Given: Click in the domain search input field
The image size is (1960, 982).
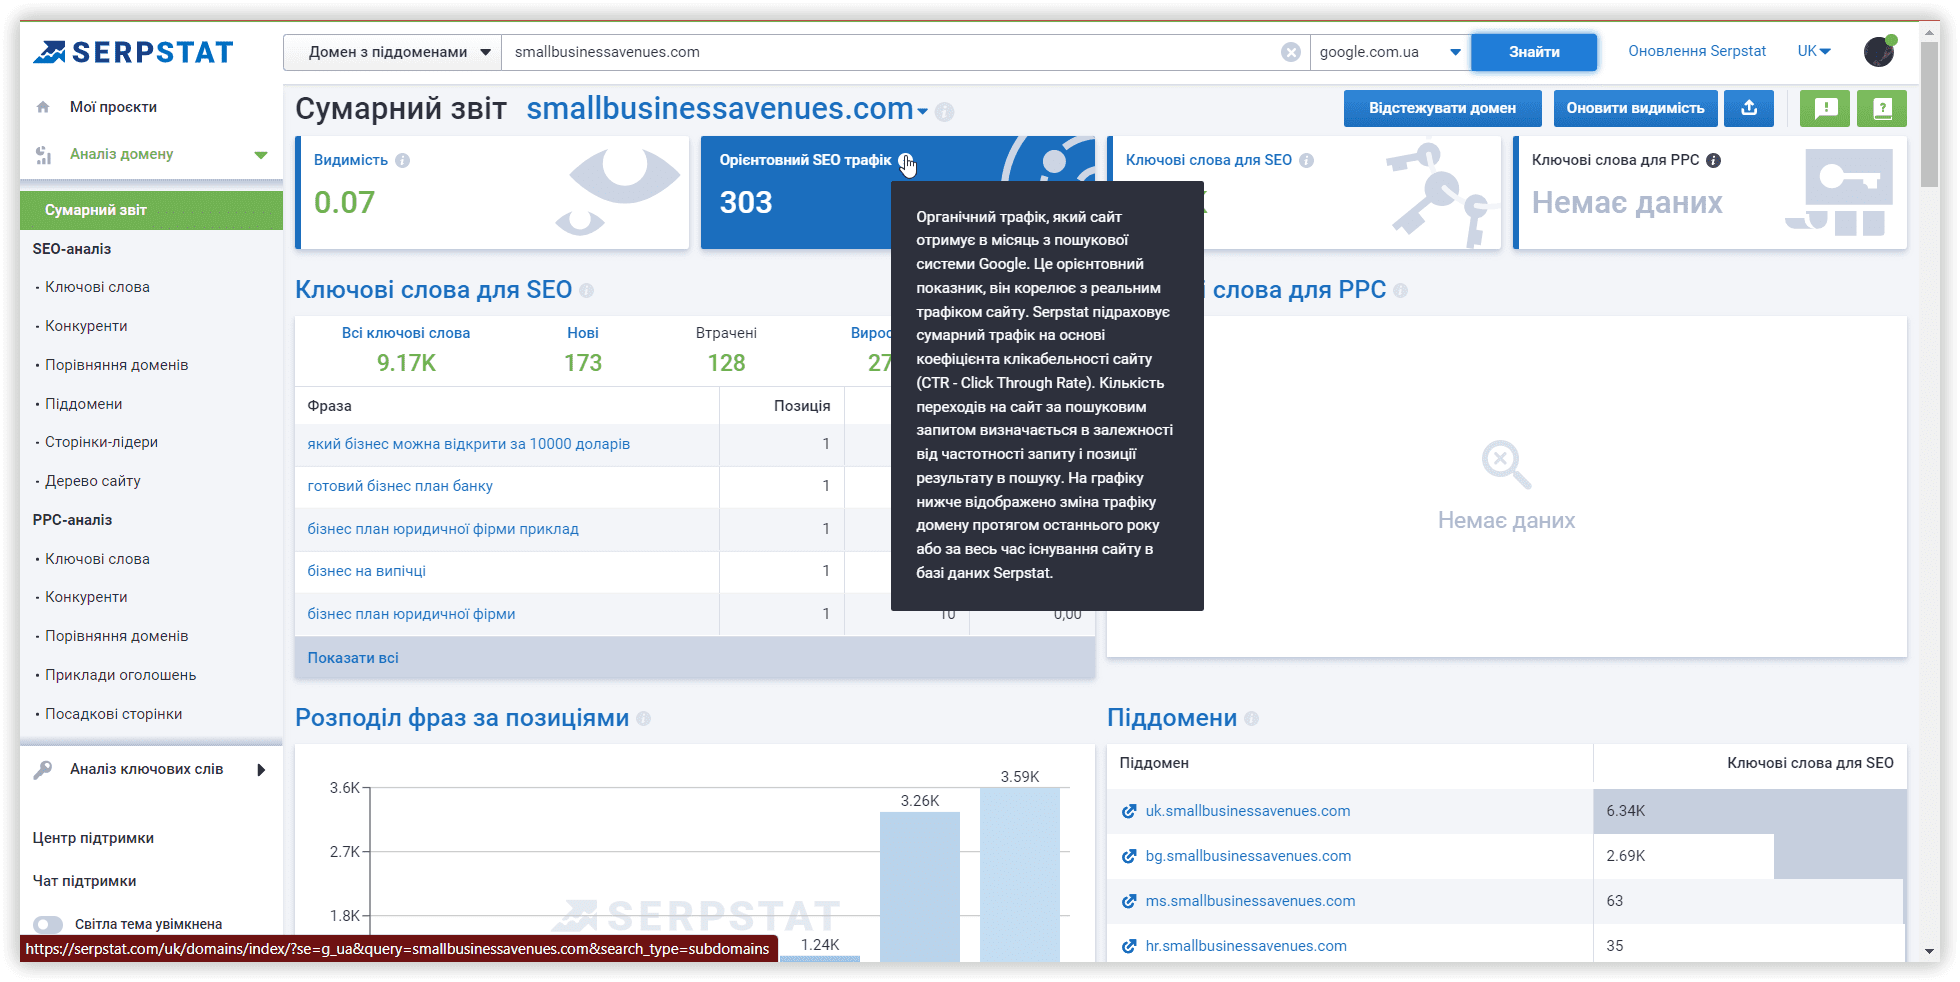Looking at the screenshot, I should coord(890,52).
